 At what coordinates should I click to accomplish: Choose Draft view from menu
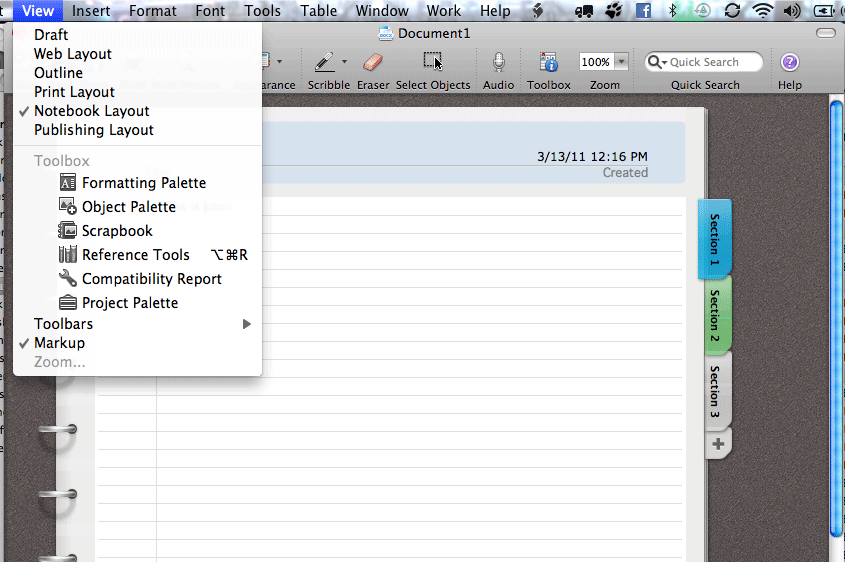[51, 35]
